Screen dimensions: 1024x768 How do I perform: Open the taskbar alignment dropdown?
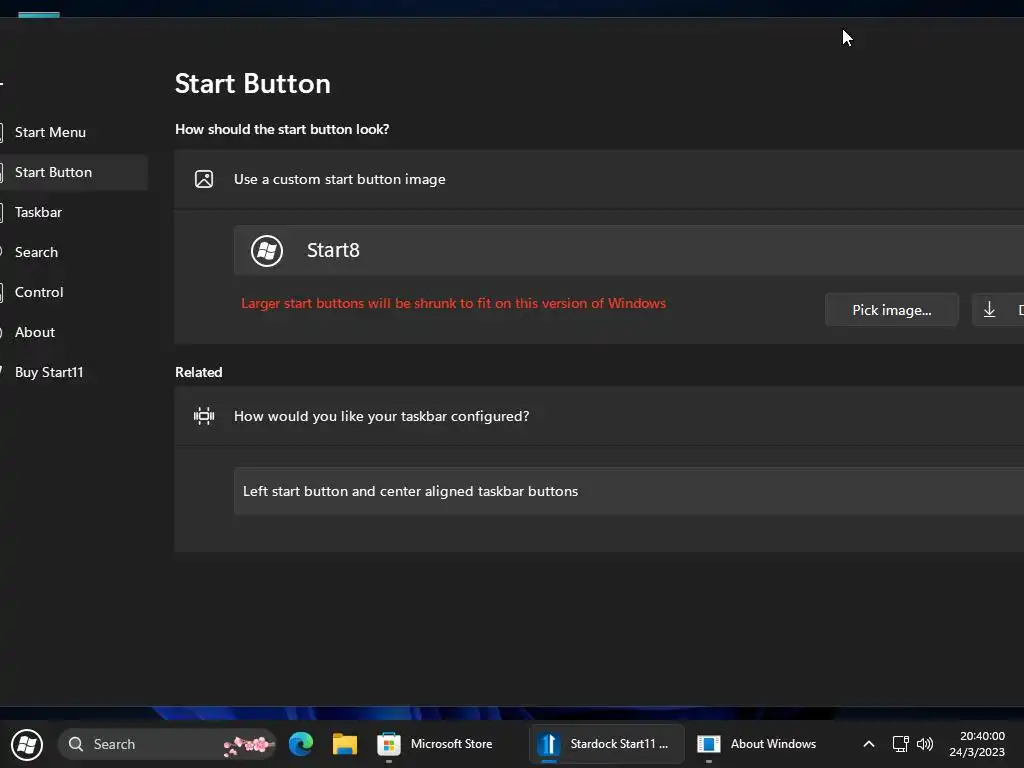tap(628, 491)
